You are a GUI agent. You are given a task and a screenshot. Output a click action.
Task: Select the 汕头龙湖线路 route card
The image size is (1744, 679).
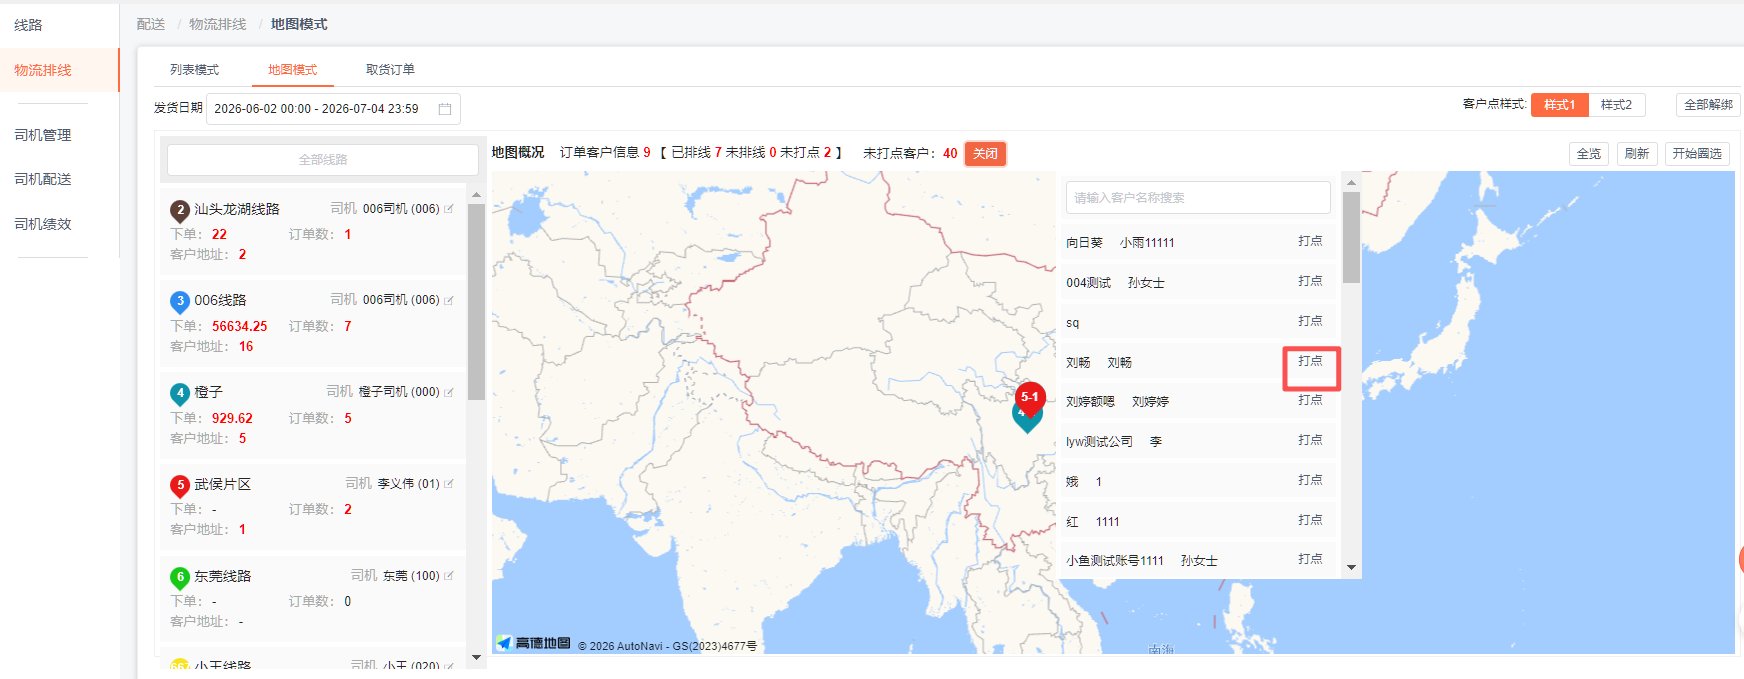pos(313,231)
